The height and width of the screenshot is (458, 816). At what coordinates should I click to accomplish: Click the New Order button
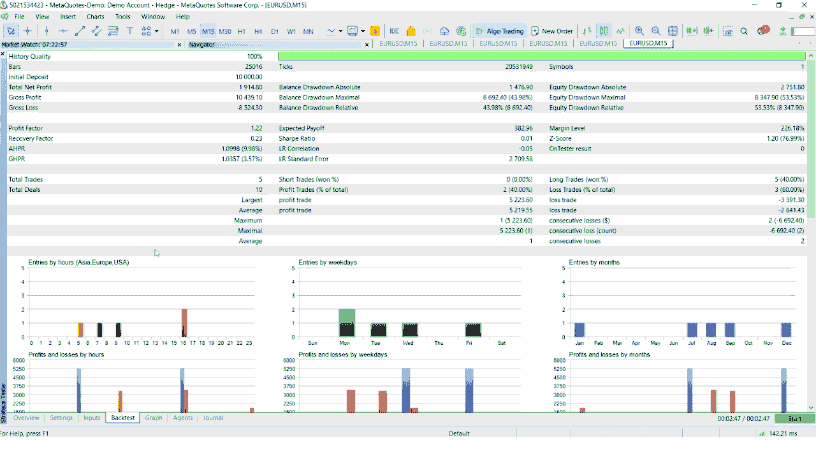(x=552, y=31)
